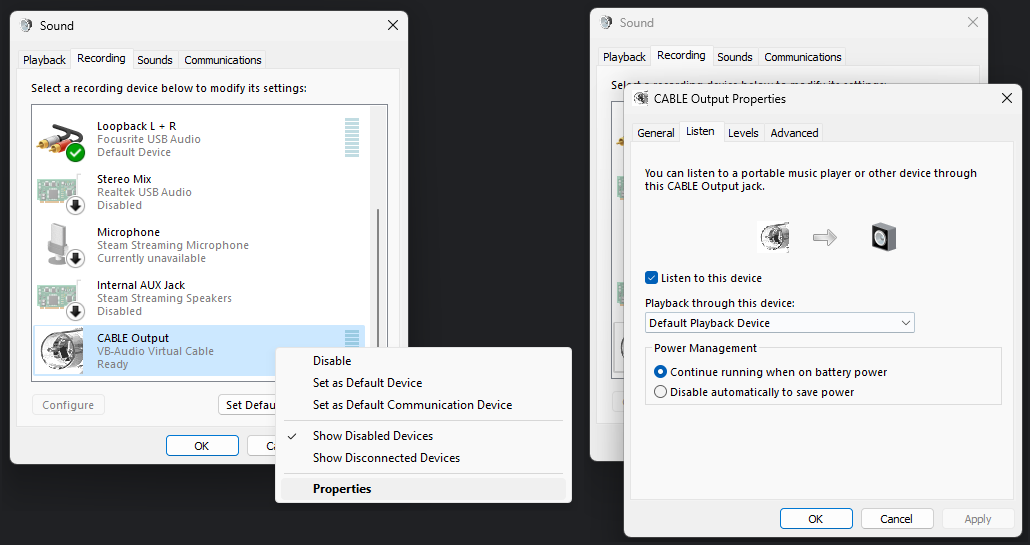
Task: Toggle Show Disabled Devices in context menu
Action: point(423,436)
